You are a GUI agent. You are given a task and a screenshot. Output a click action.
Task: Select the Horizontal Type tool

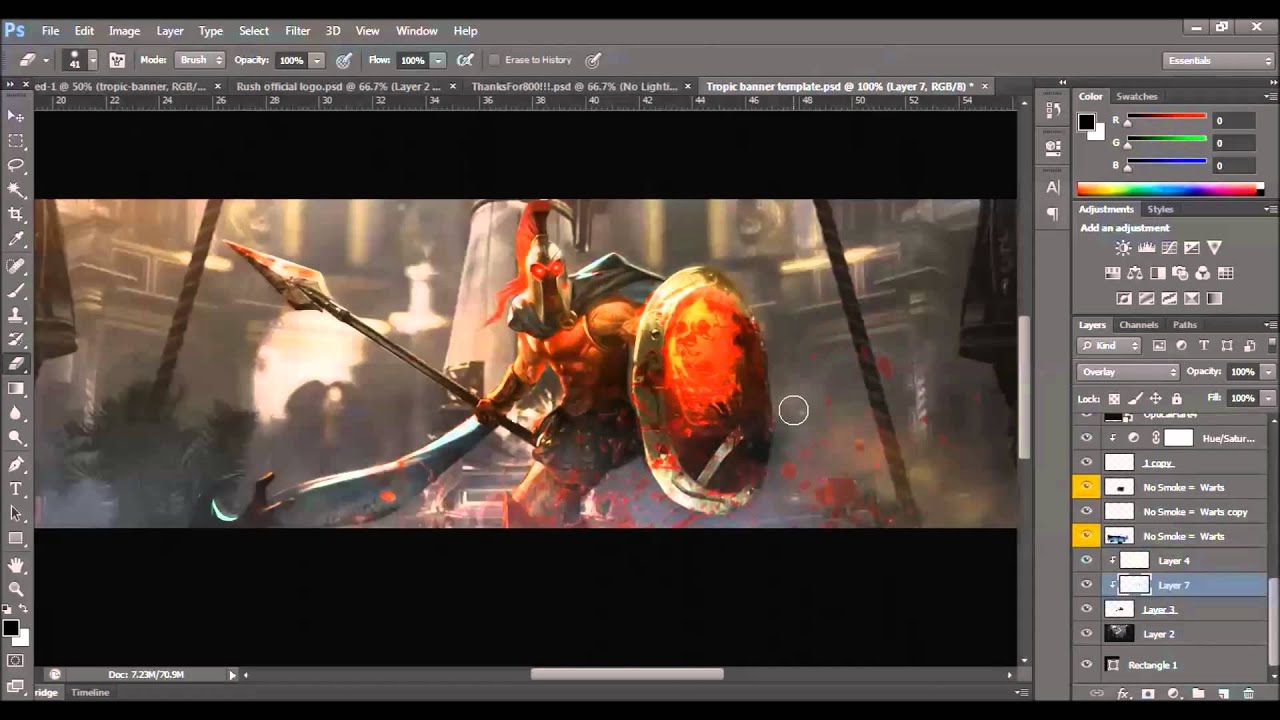click(x=16, y=489)
